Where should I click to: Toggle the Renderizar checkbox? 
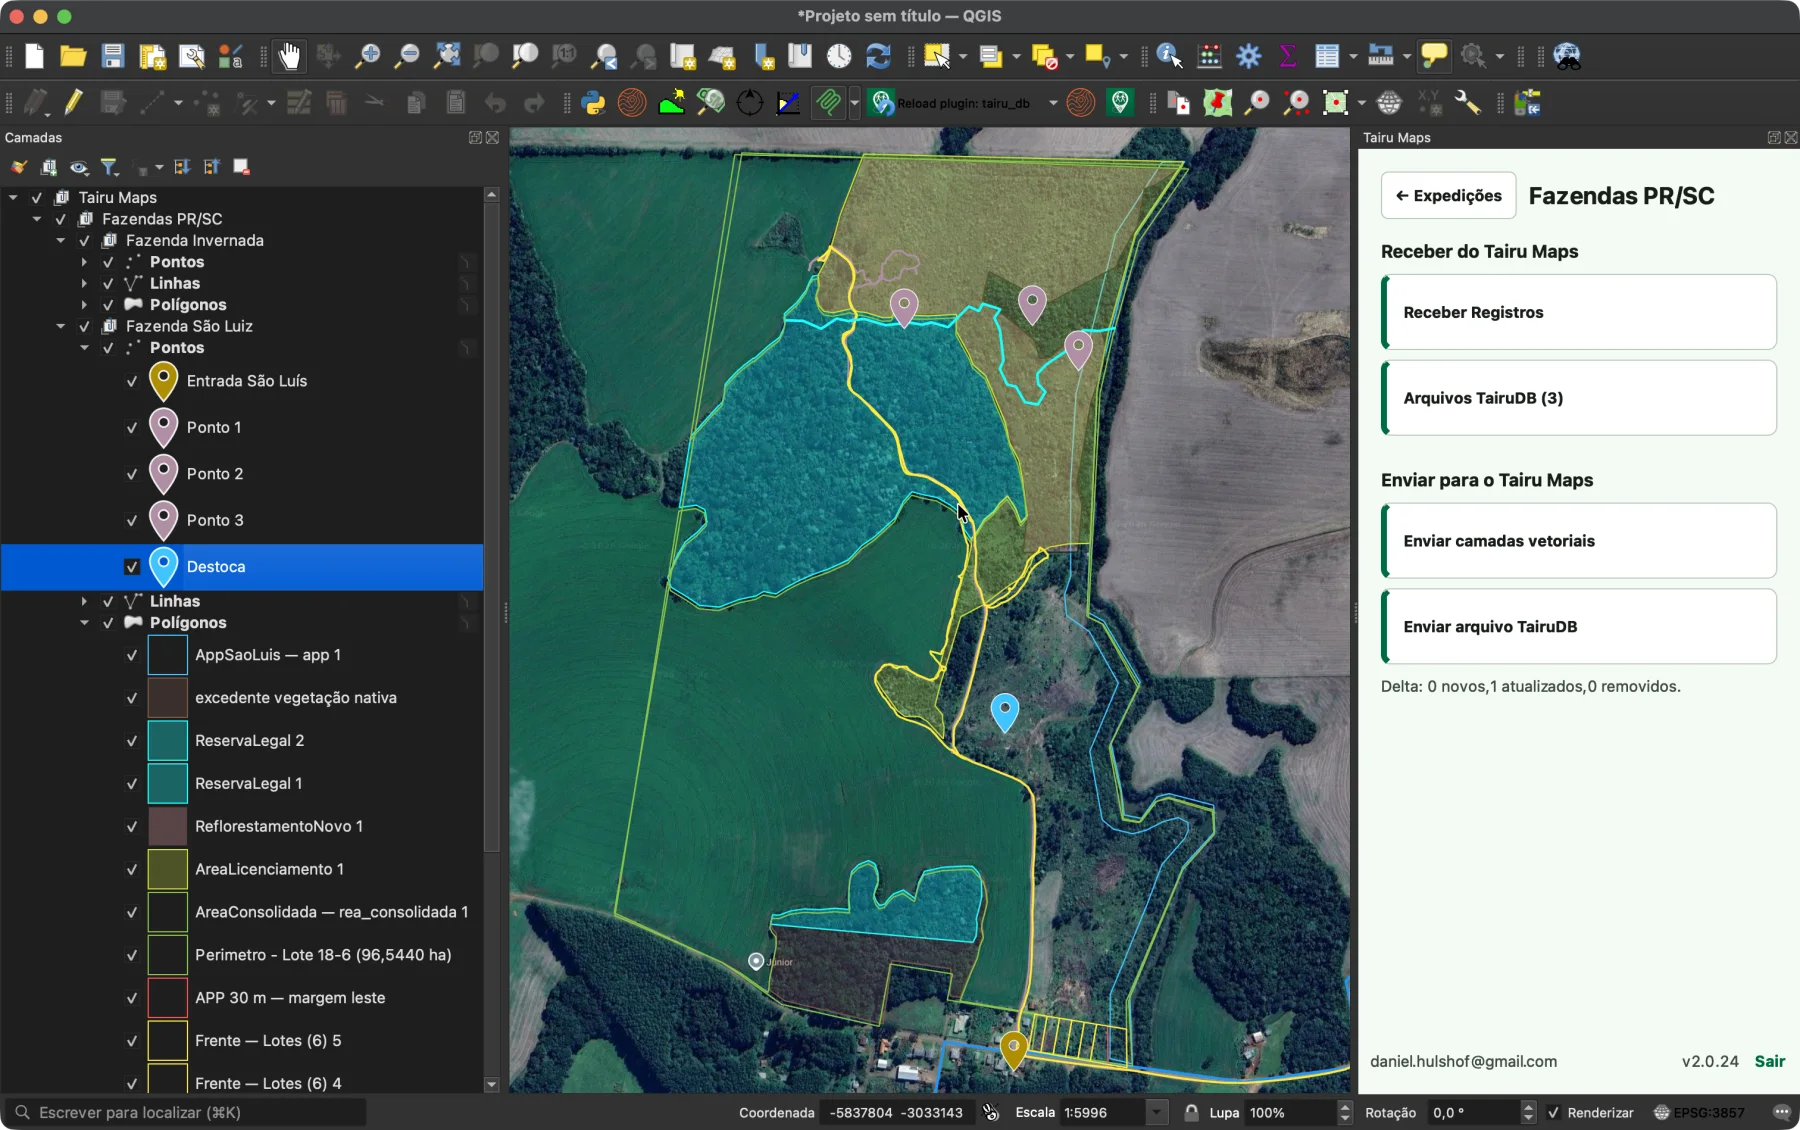(x=1553, y=1112)
